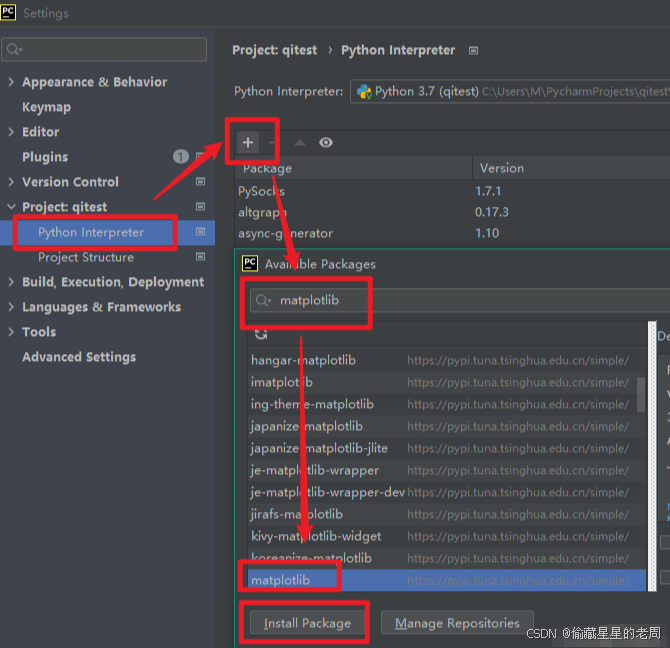The width and height of the screenshot is (670, 648).
Task: Select ing-theme-matplotlib package
Action: pos(447,404)
